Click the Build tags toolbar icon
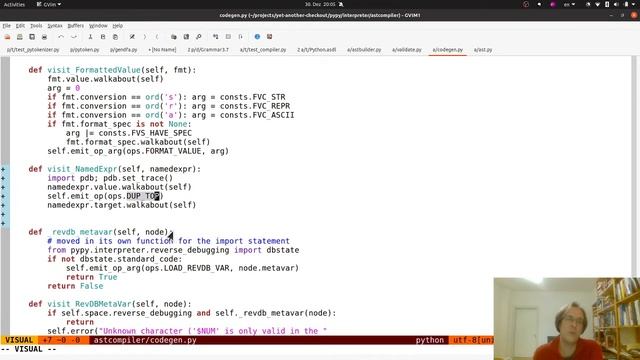The width and height of the screenshot is (640, 360). click(x=228, y=37)
